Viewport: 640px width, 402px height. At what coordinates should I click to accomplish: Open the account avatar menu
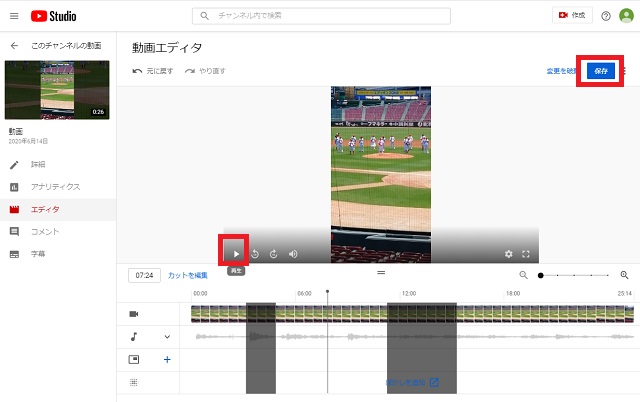(626, 16)
